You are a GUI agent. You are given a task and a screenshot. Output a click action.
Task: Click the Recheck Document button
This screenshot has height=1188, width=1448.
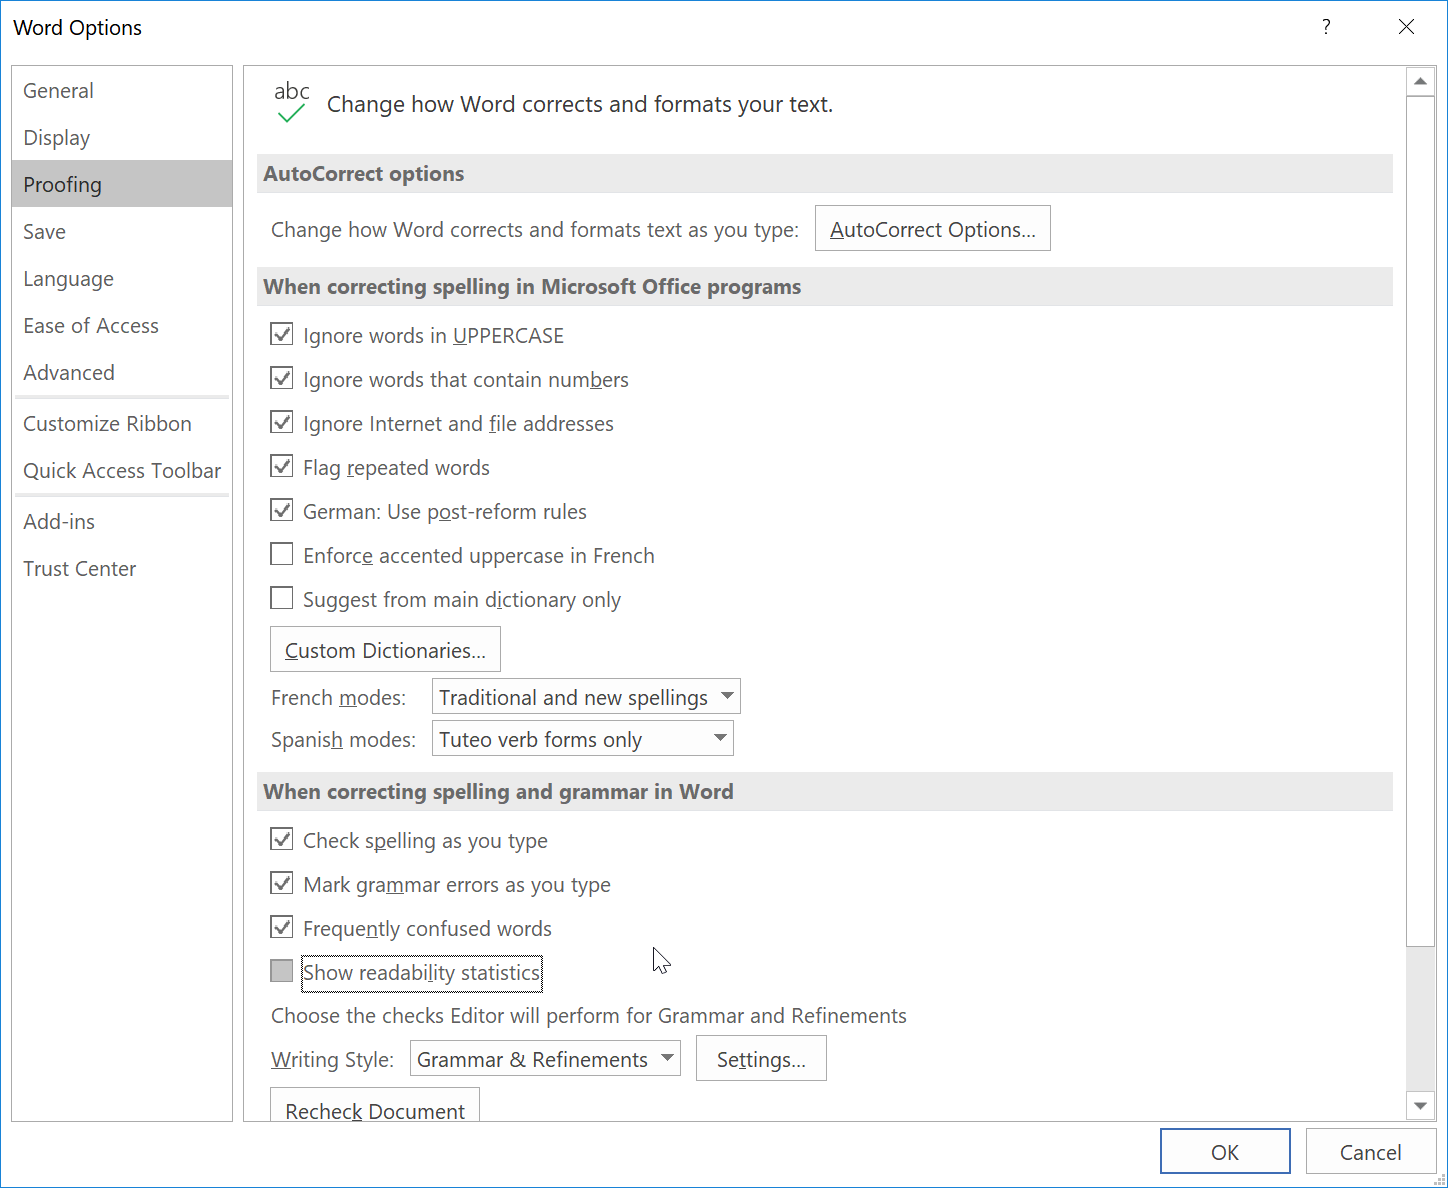click(x=375, y=1106)
